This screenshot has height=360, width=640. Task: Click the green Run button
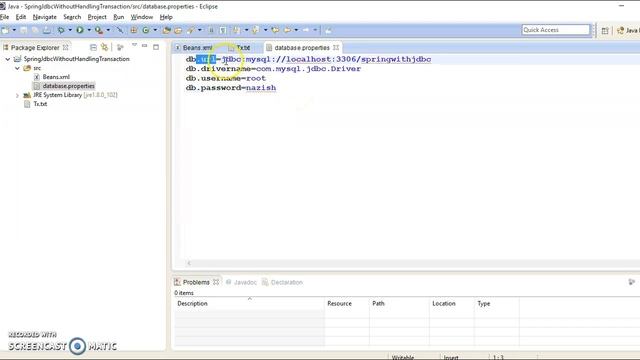pos(80,30)
